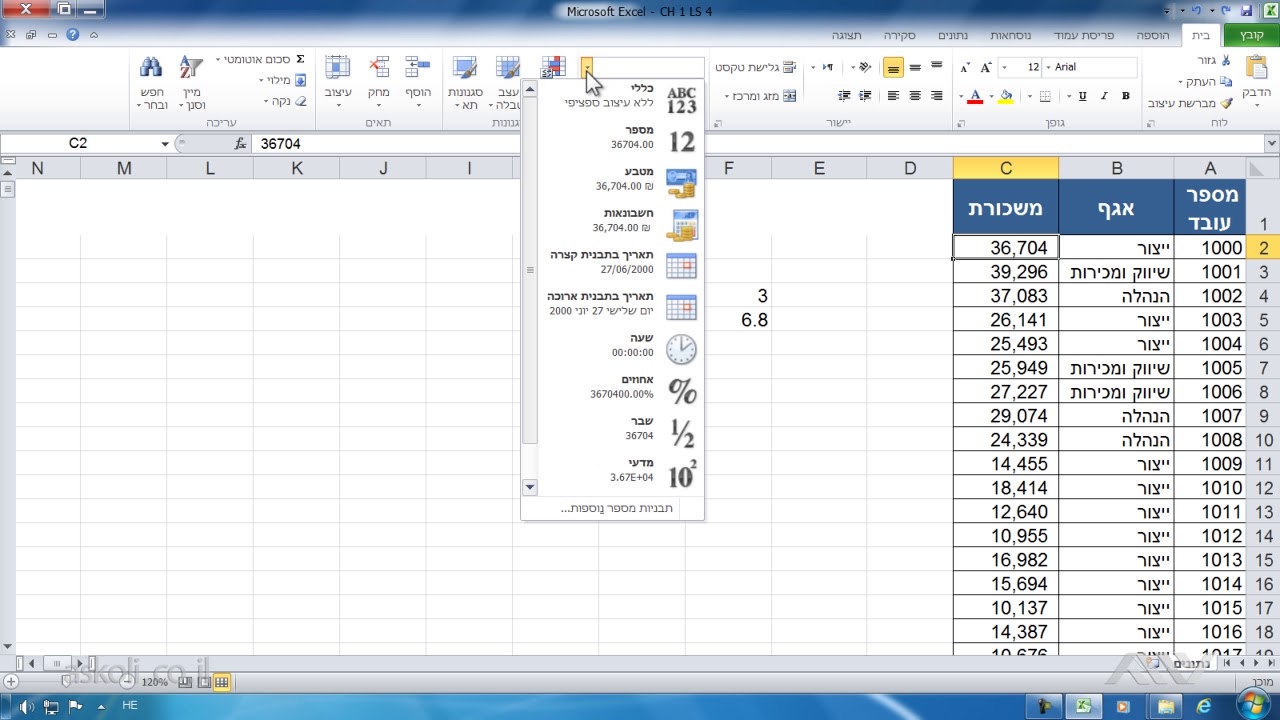Click the insert function fx button
Screen dimensions: 1280x720
click(x=240, y=144)
